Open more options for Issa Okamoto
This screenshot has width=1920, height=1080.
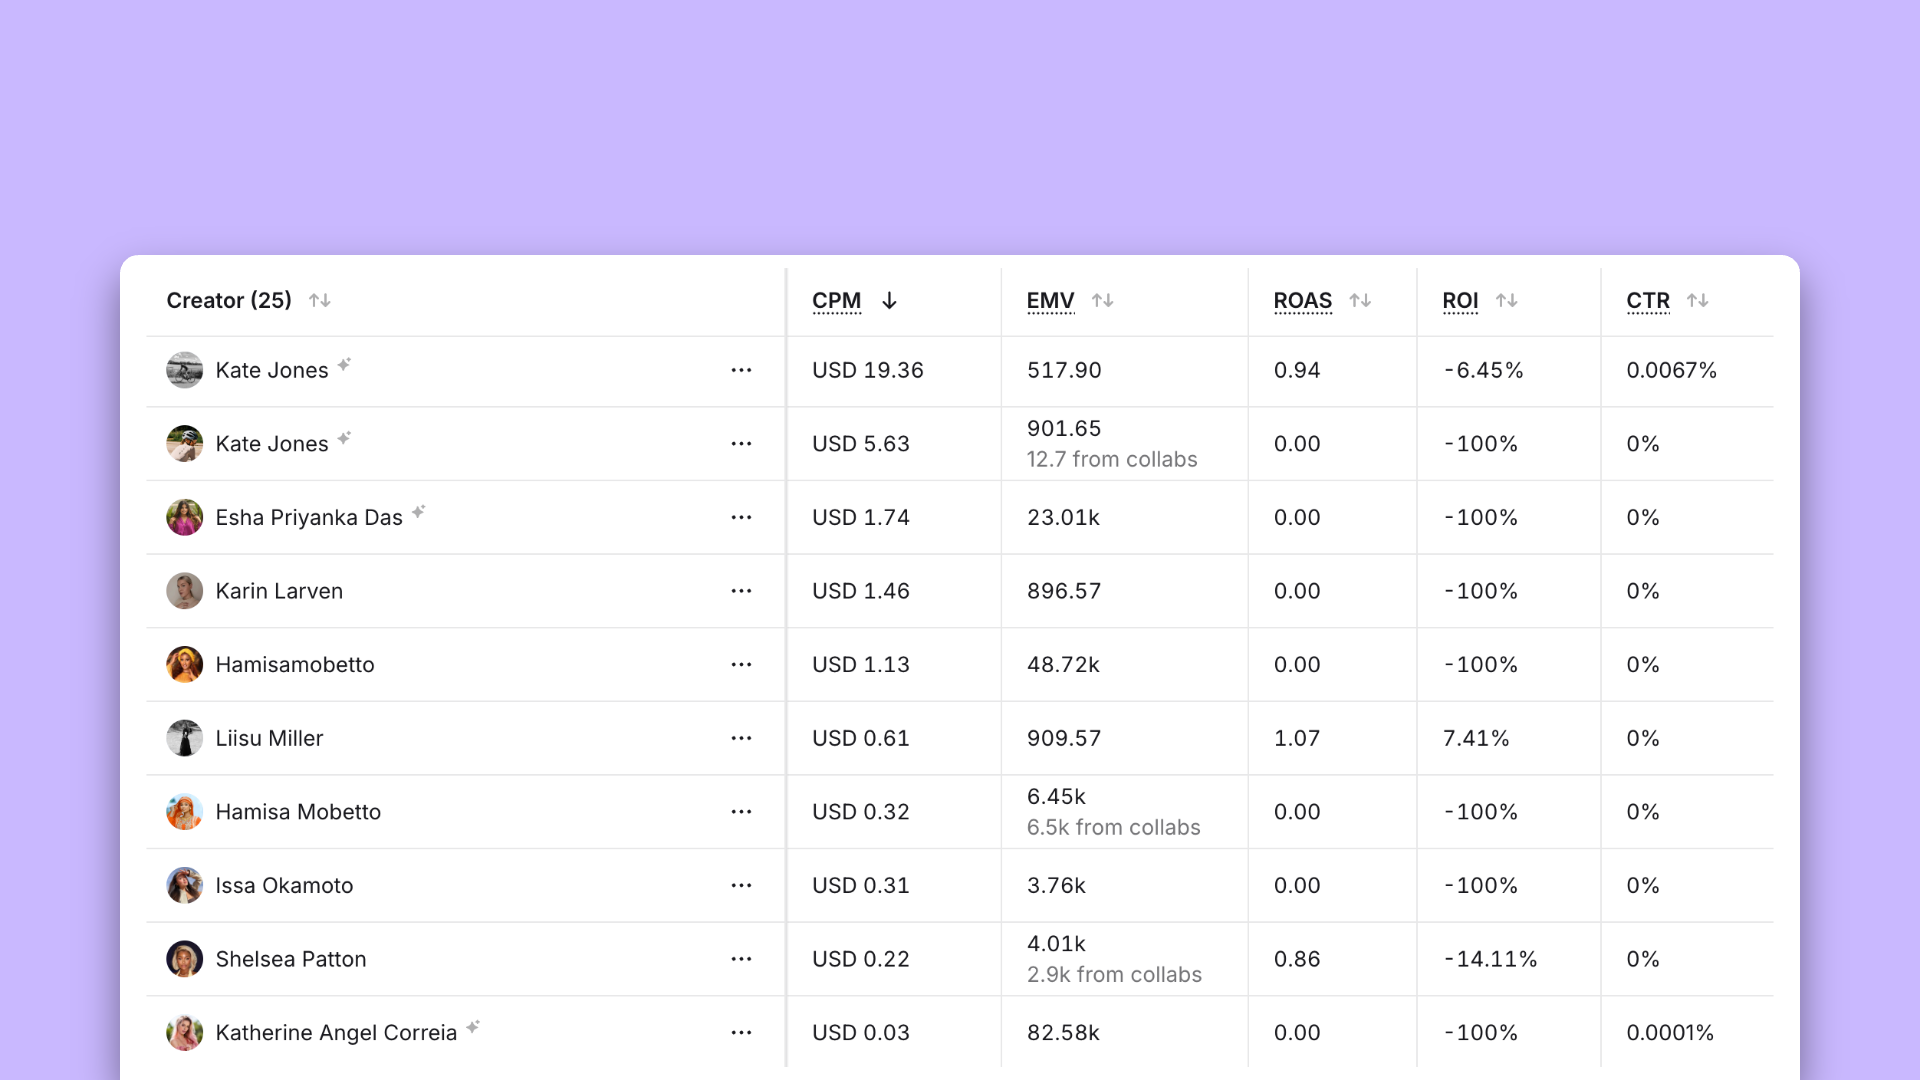coord(741,886)
